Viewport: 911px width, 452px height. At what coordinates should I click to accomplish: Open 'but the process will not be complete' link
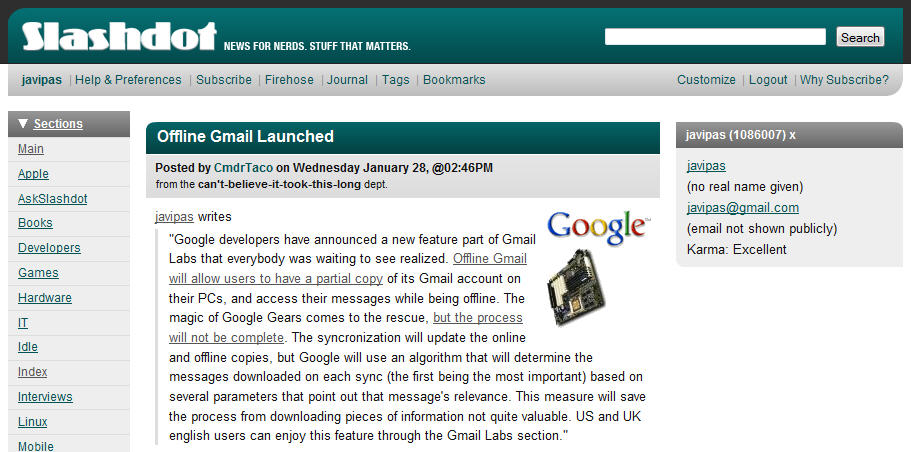(346, 328)
